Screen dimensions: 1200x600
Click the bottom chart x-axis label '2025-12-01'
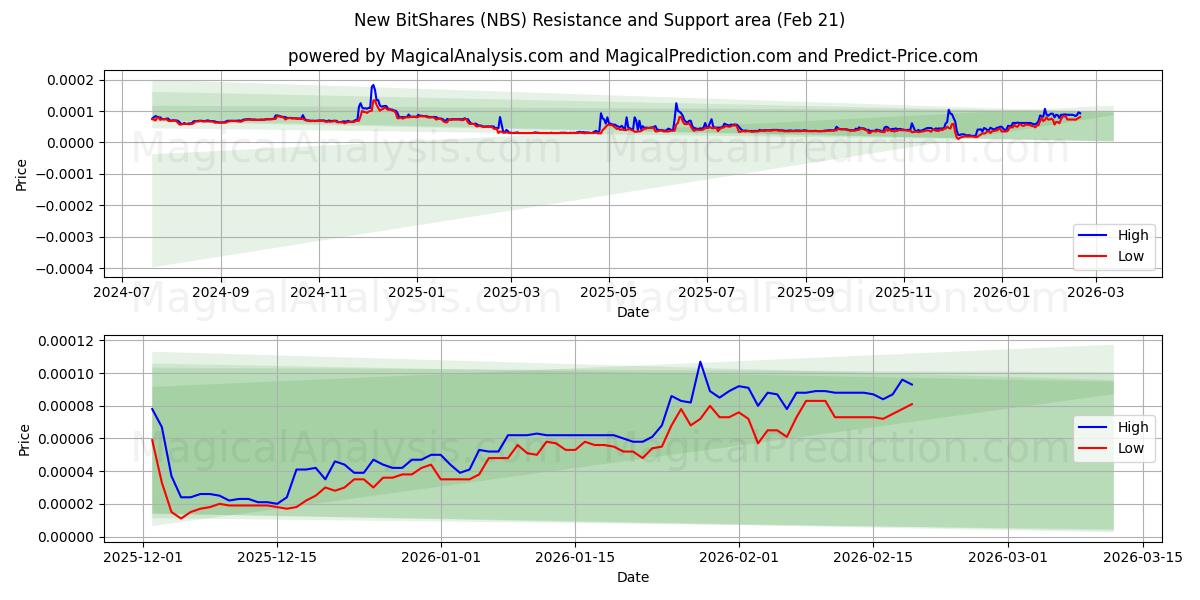[143, 557]
